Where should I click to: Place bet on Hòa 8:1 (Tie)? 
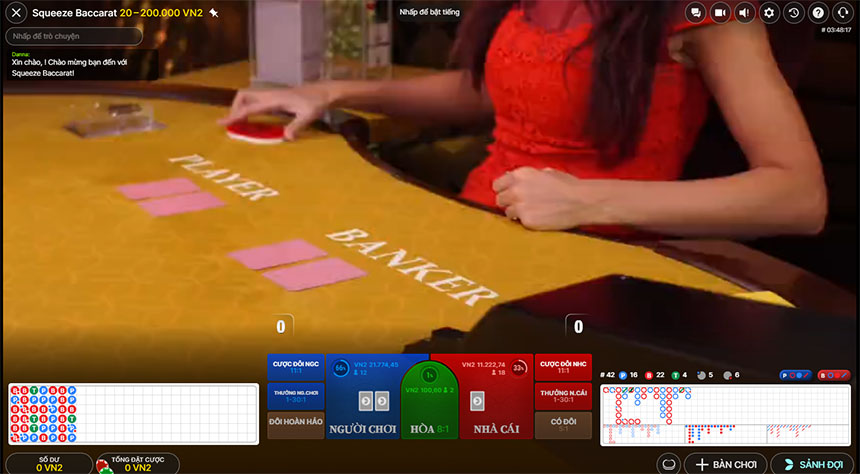(x=429, y=400)
